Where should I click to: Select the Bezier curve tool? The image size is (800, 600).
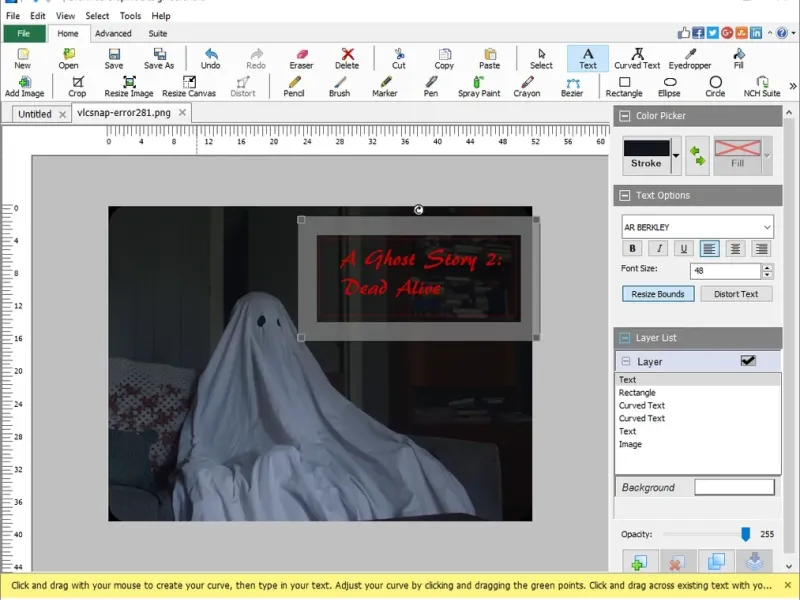571,86
